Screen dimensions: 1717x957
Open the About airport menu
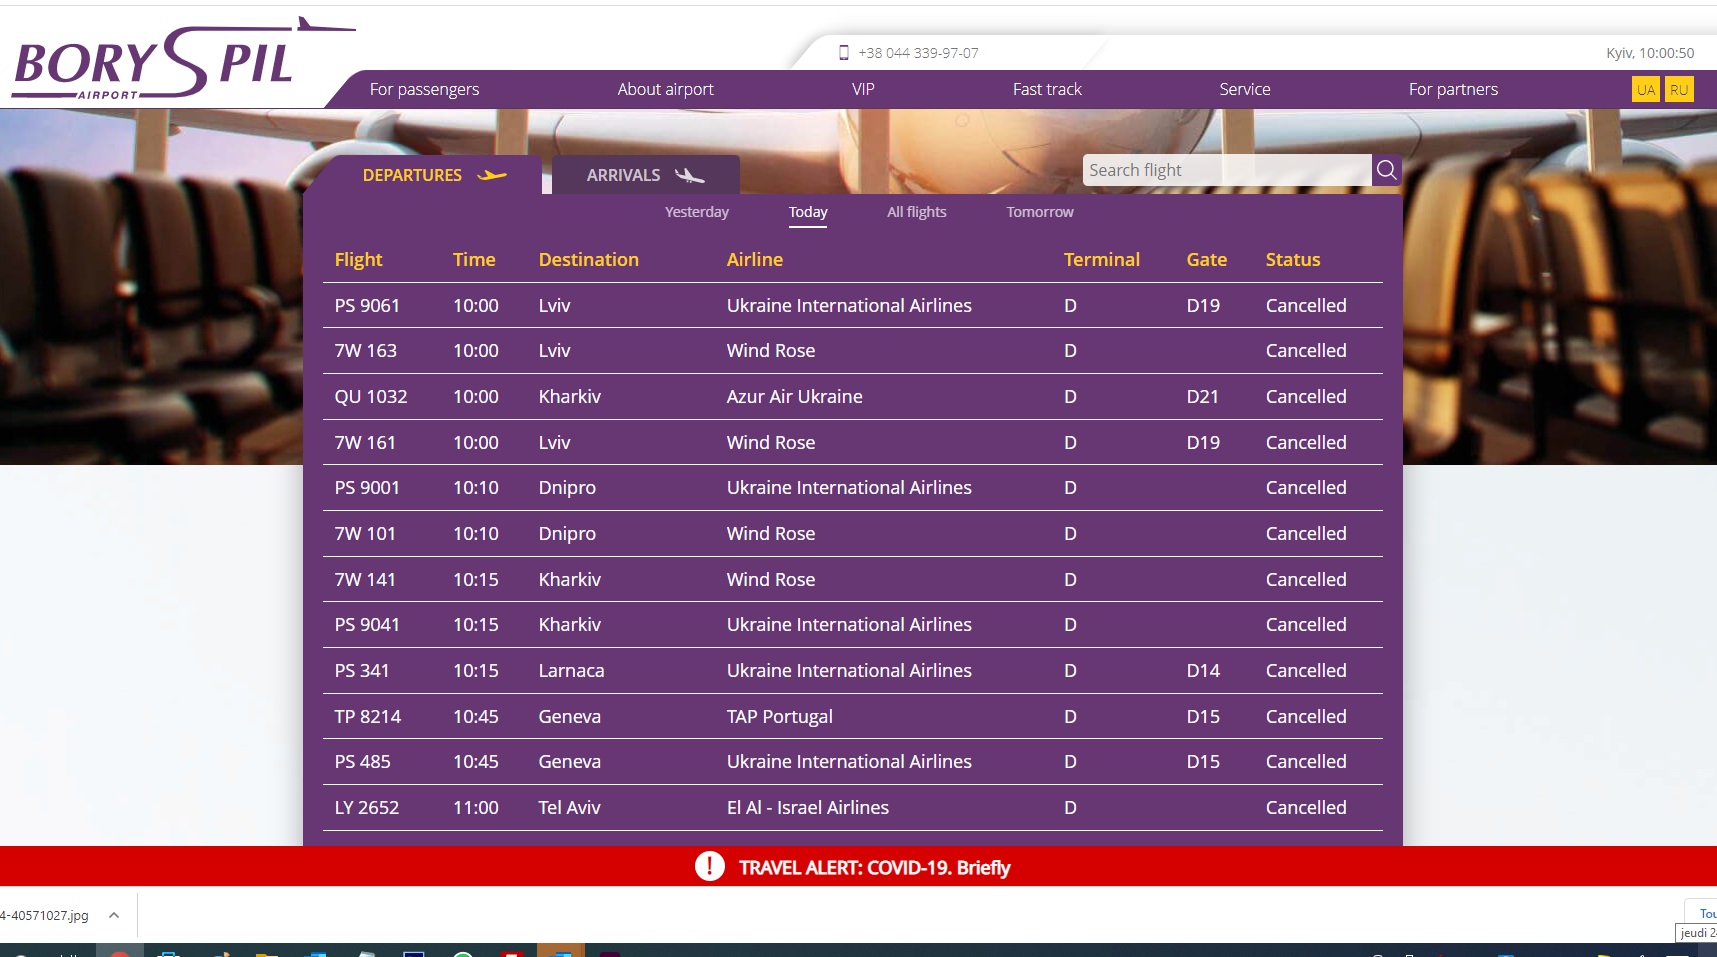(x=665, y=89)
